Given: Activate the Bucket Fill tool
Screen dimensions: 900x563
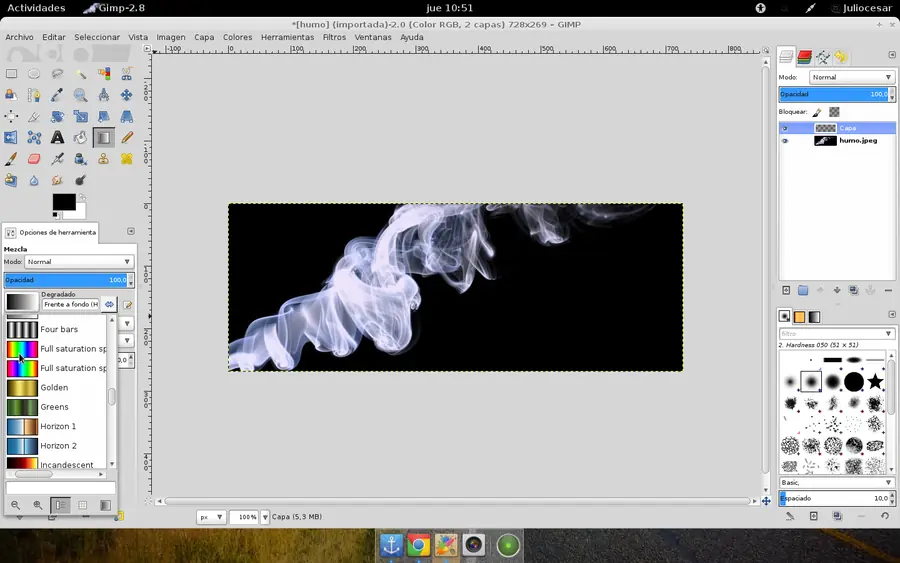Looking at the screenshot, I should (x=80, y=138).
